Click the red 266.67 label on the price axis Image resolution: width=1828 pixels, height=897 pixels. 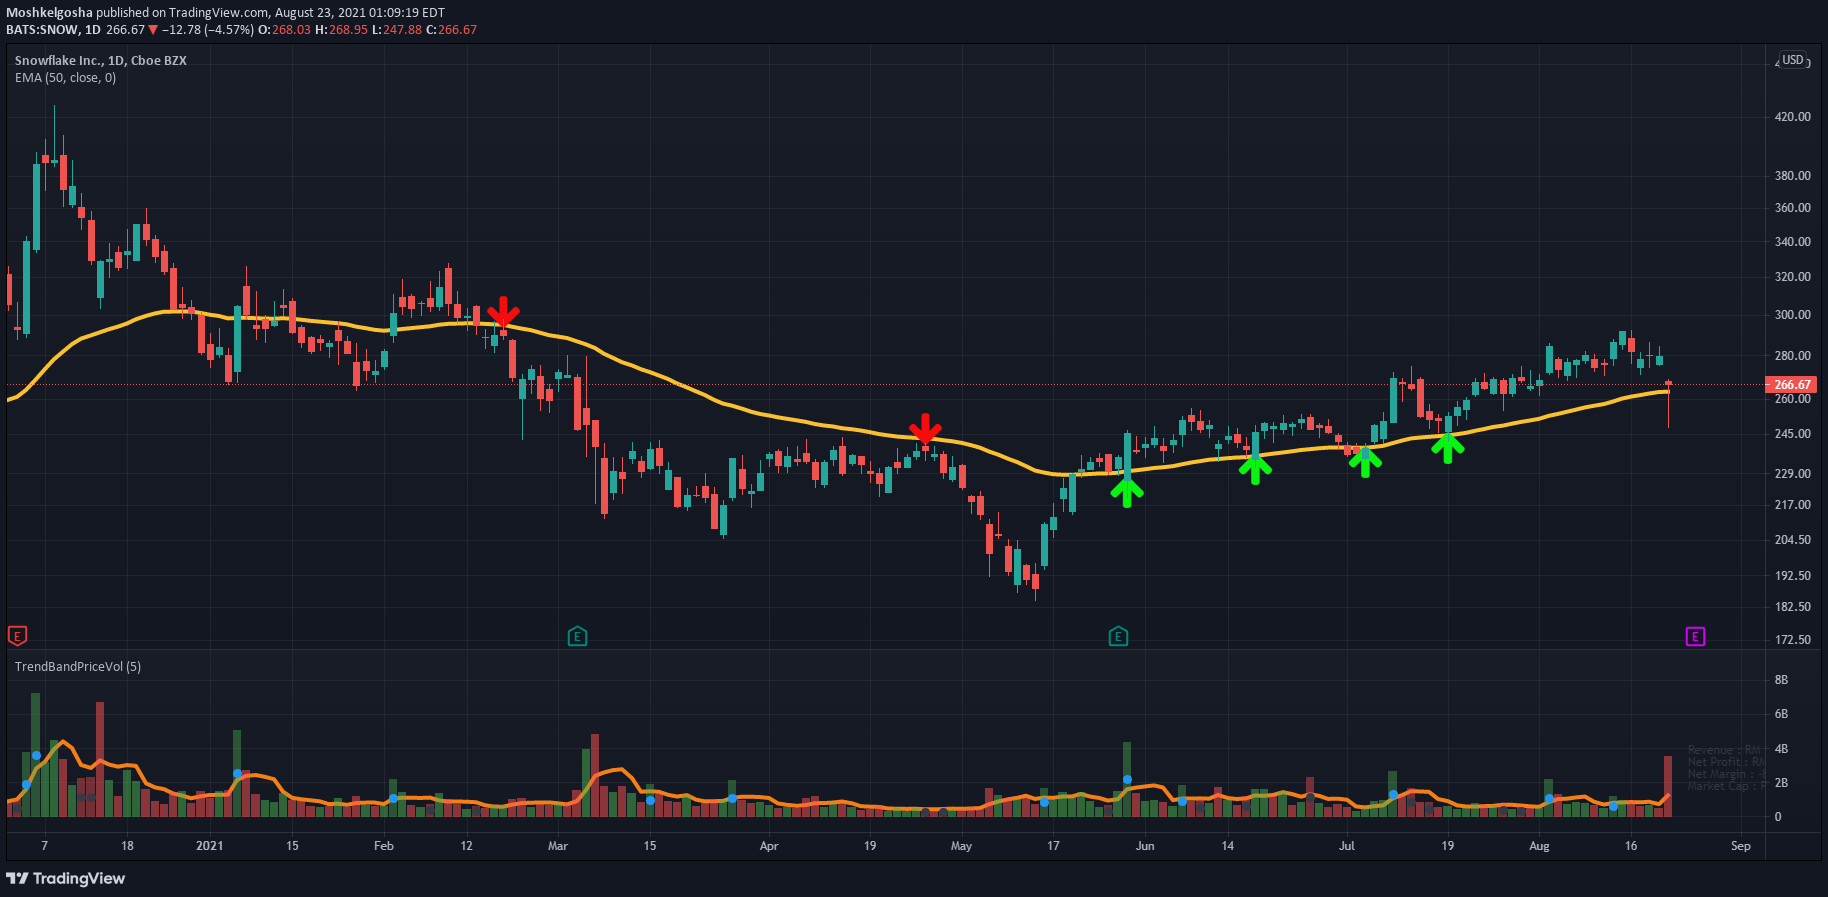pos(1792,384)
